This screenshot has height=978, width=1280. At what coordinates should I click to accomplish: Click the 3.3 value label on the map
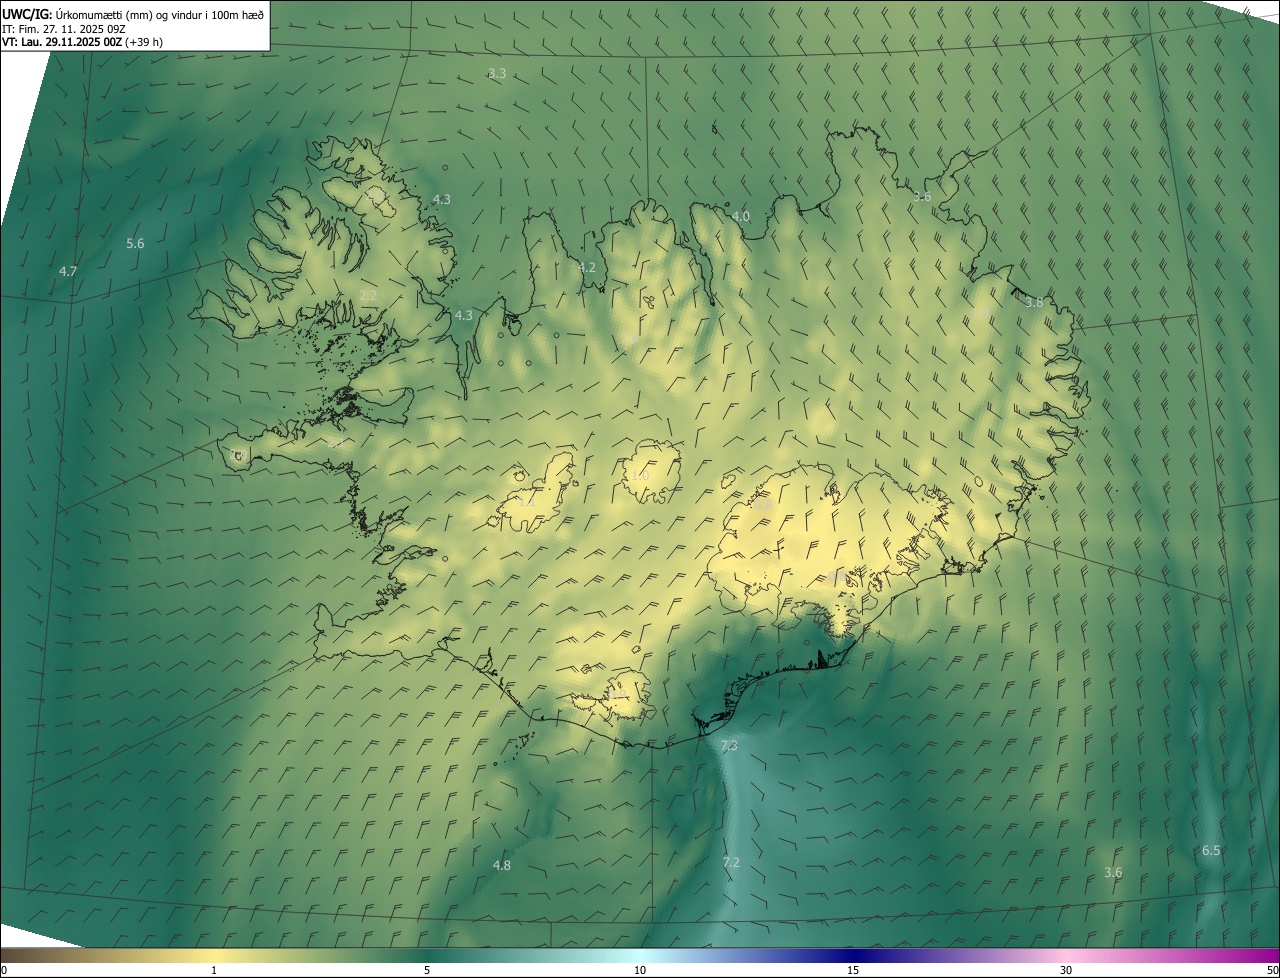pyautogui.click(x=497, y=74)
